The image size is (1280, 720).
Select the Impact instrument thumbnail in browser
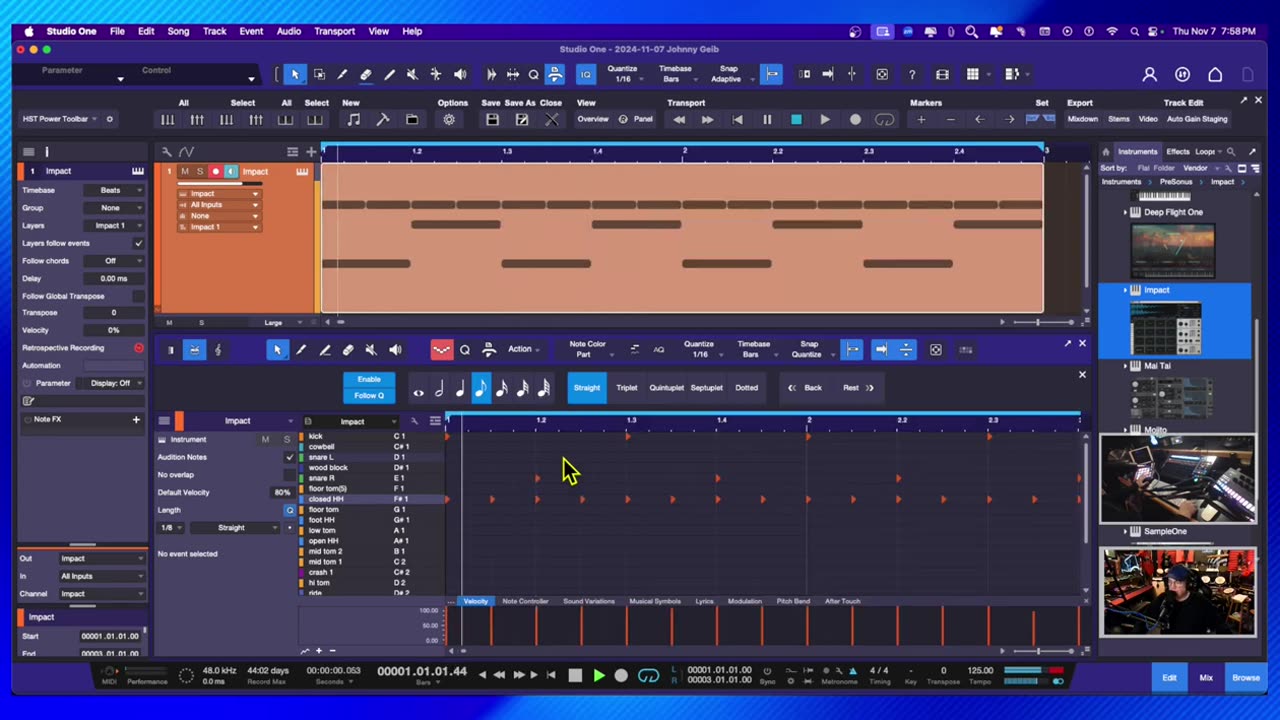[1166, 329]
